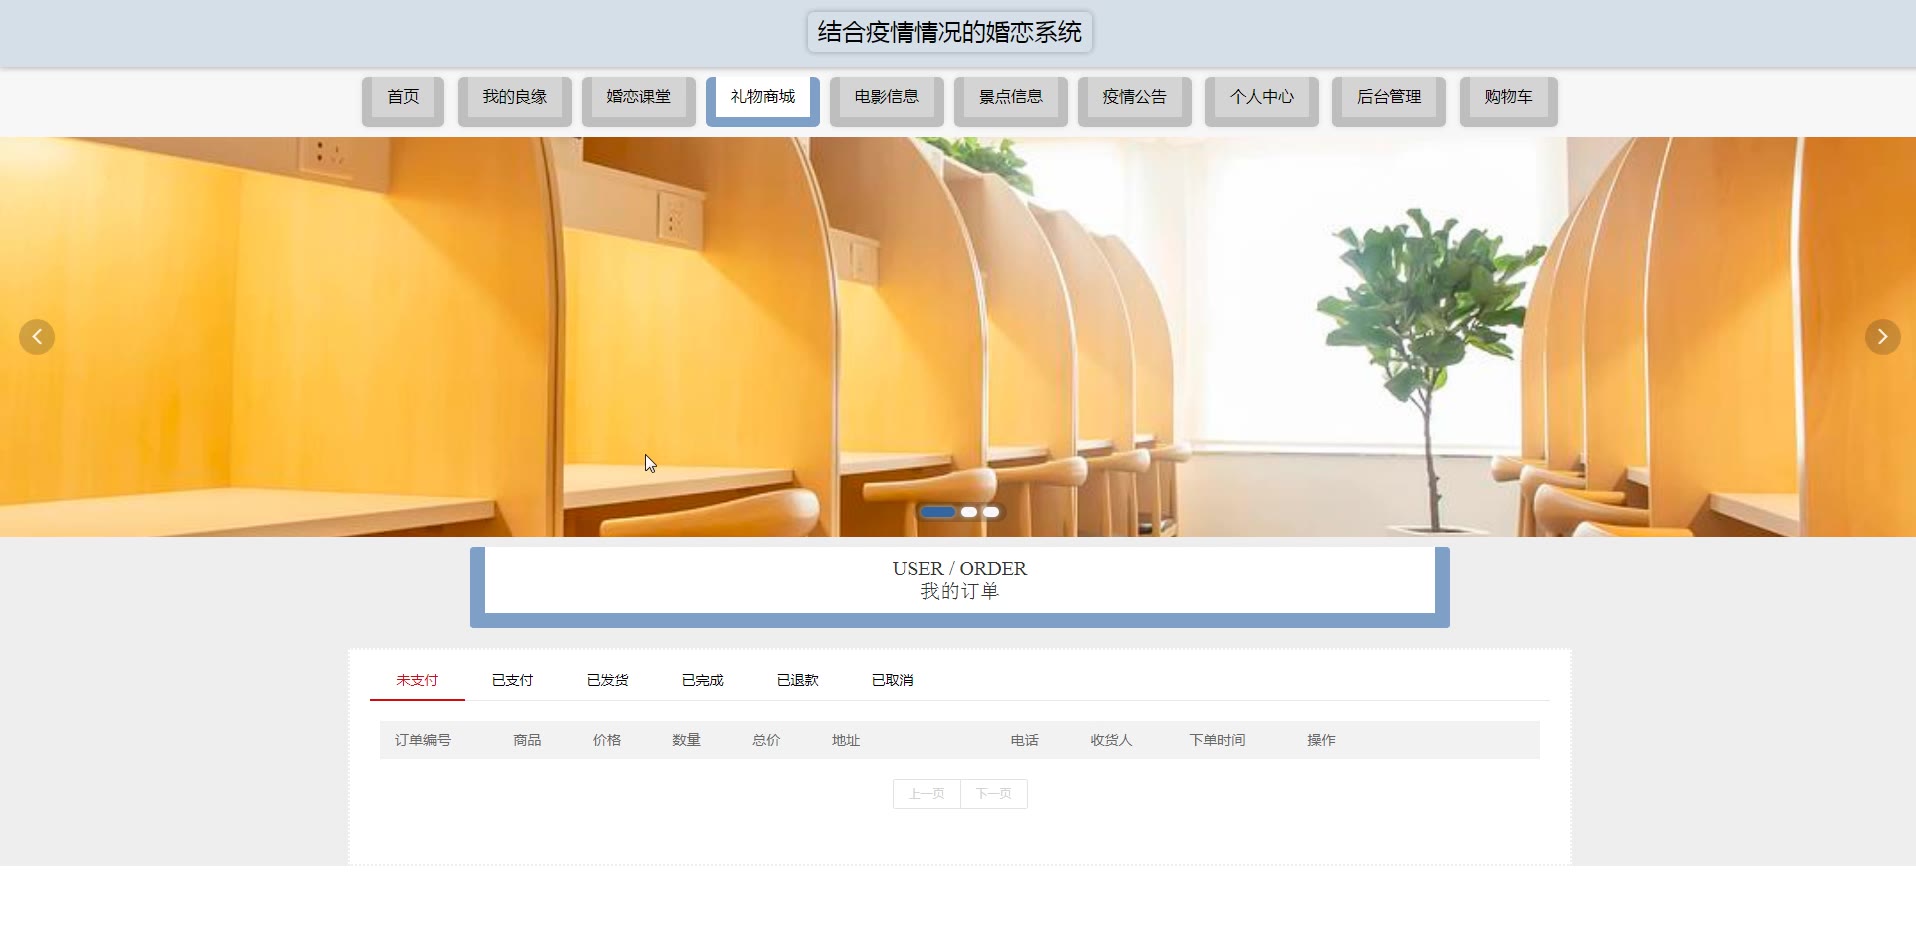Go to previous carousel slide arrow

37,337
